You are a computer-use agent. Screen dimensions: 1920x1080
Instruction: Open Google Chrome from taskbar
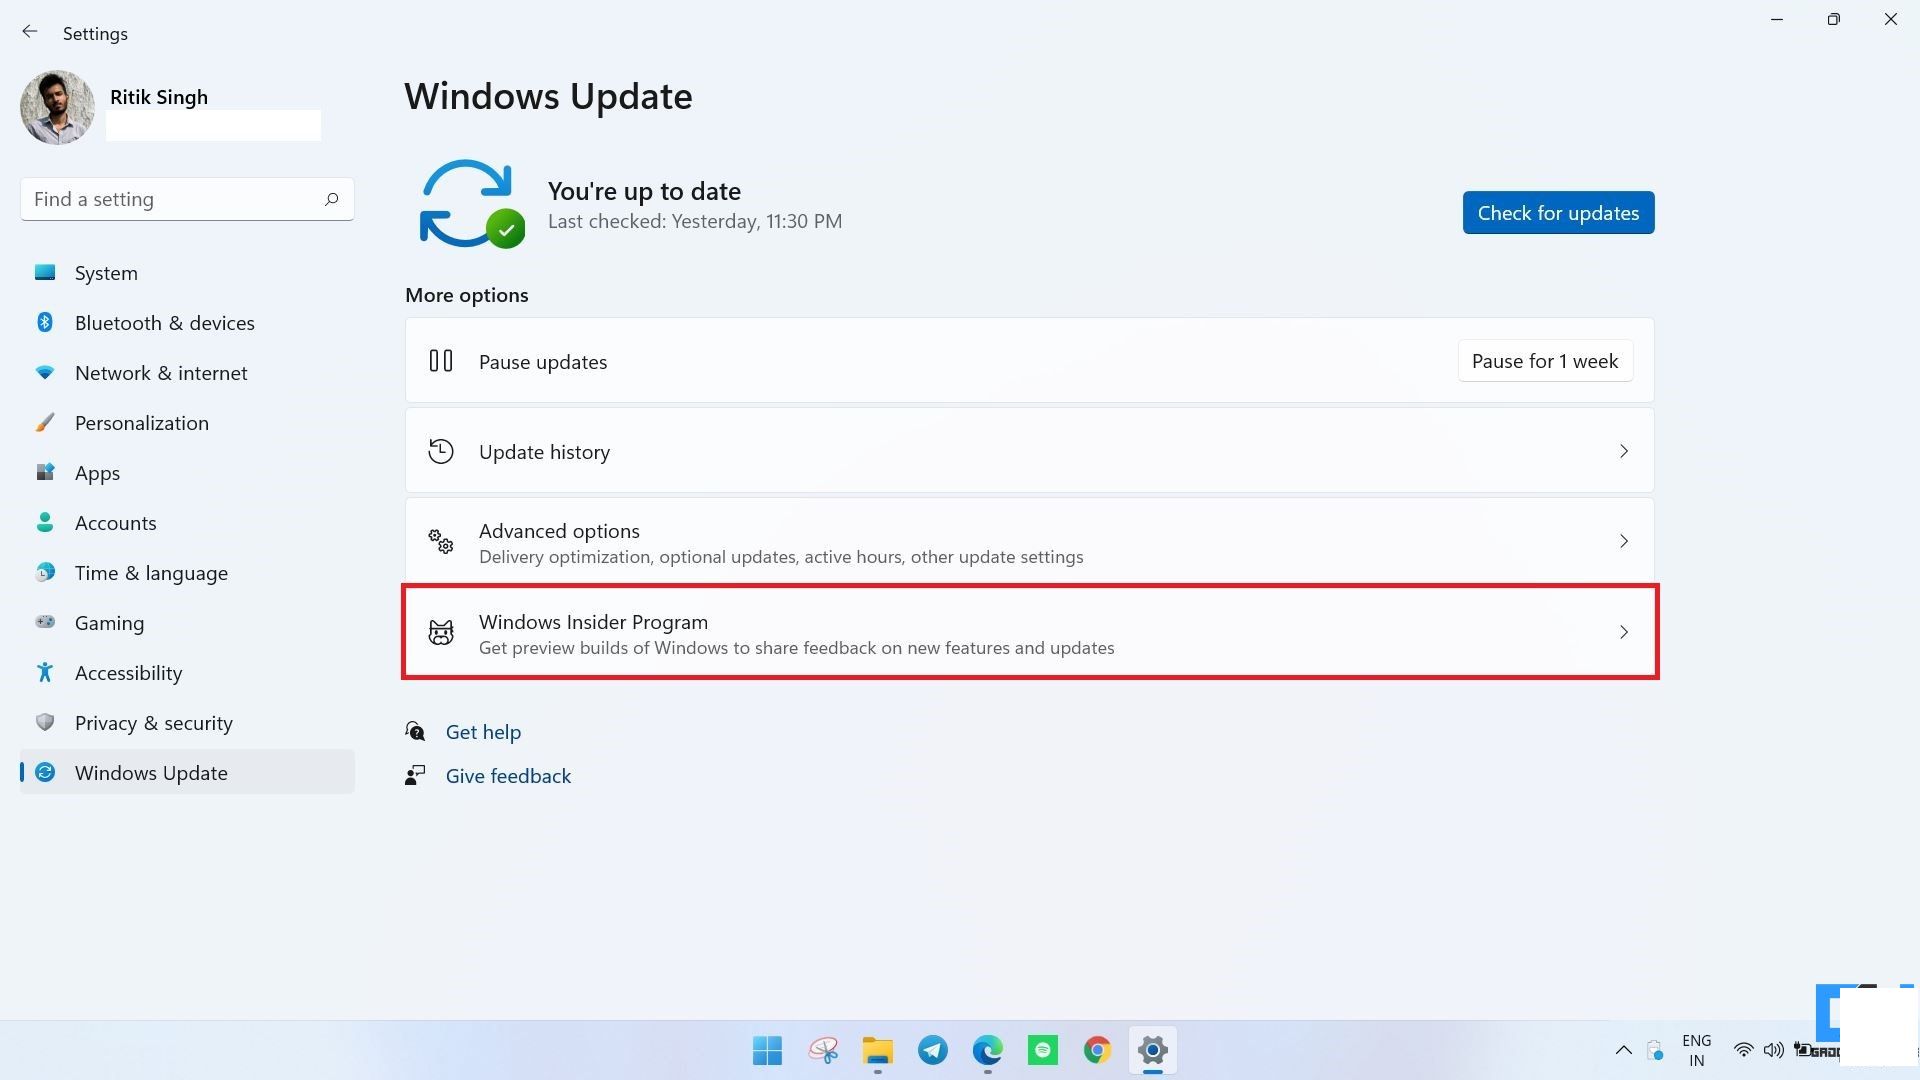1097,1050
